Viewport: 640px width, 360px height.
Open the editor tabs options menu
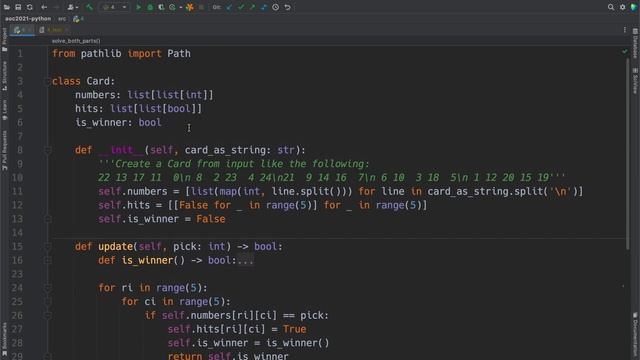[x=624, y=30]
